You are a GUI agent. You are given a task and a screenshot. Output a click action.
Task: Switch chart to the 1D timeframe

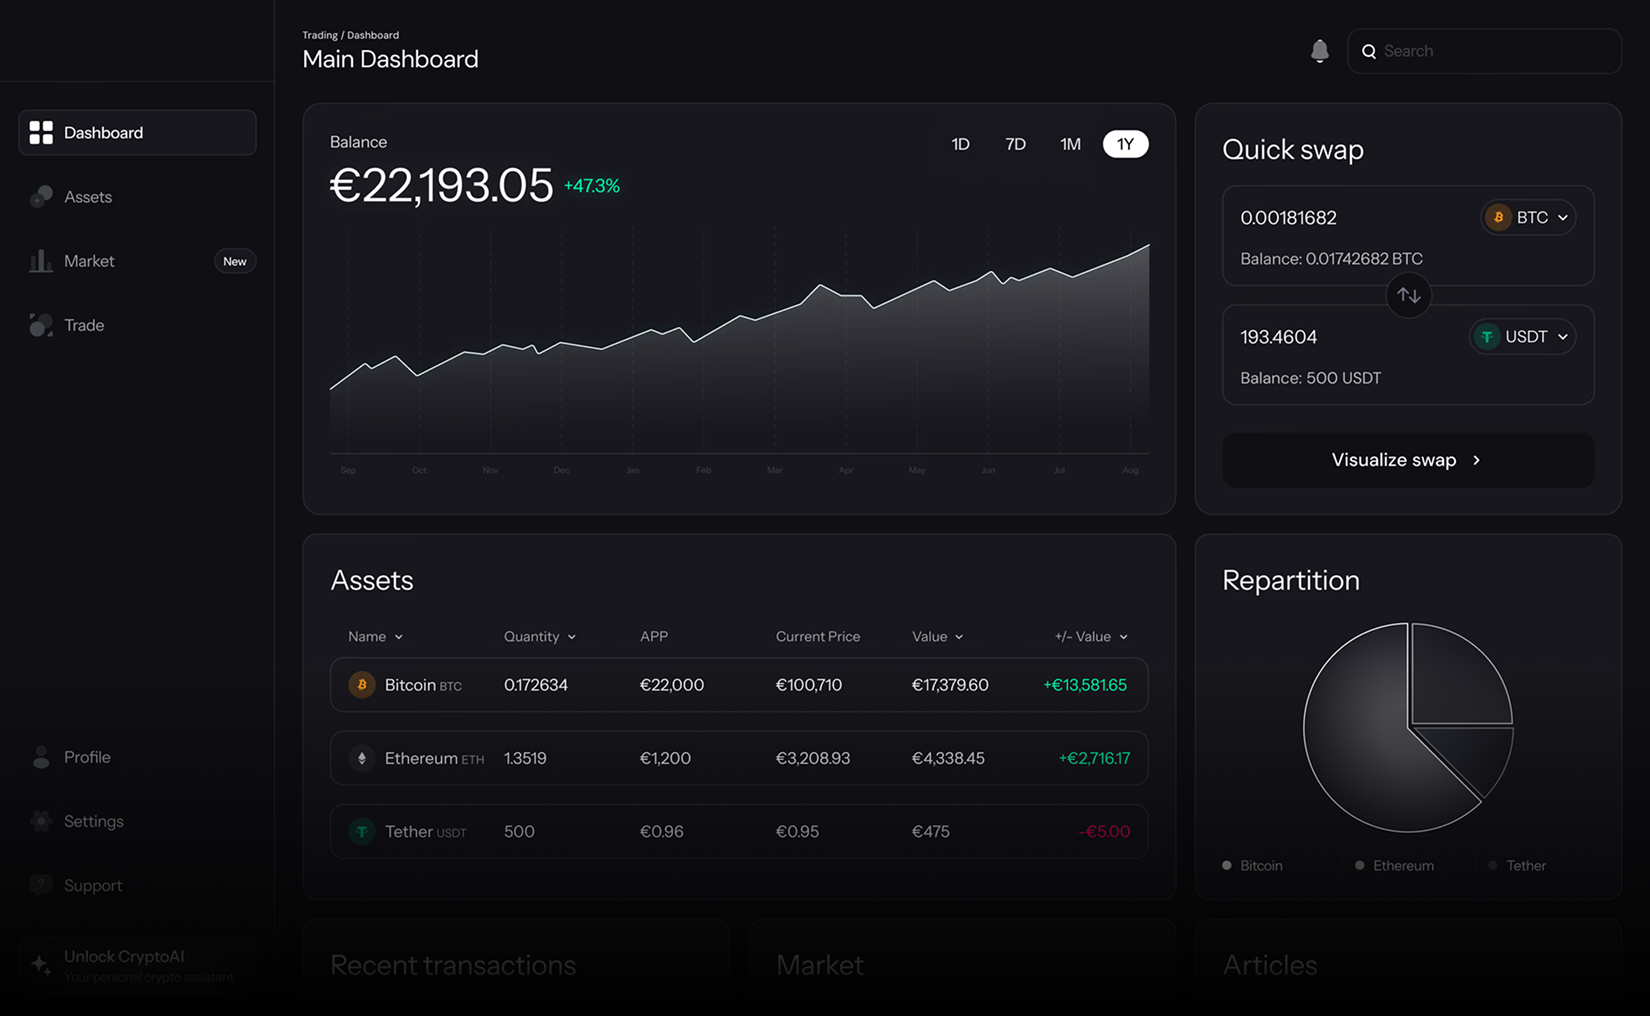(x=960, y=144)
